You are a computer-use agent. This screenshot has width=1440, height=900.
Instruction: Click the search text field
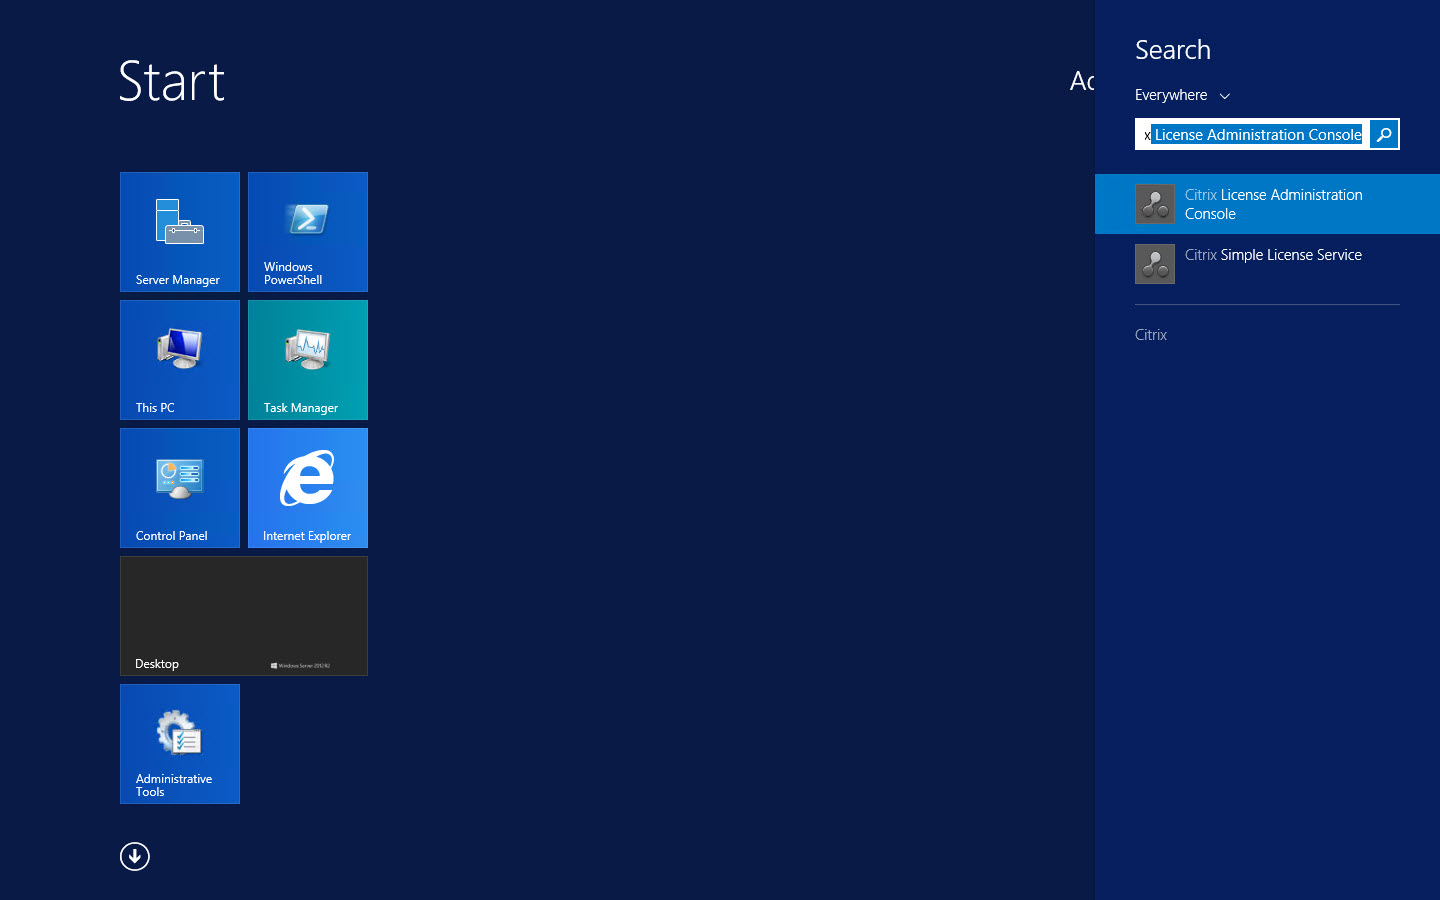pyautogui.click(x=1252, y=134)
